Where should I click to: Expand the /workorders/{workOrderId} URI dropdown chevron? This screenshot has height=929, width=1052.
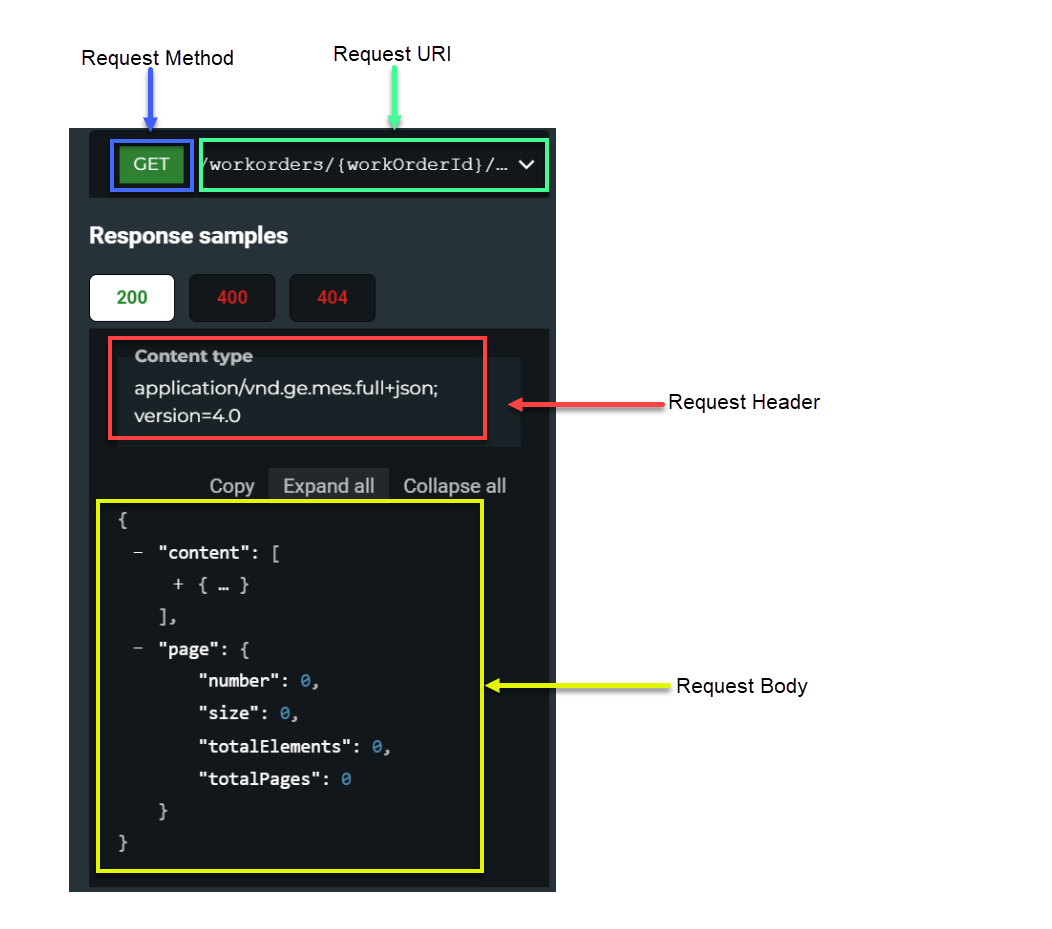(527, 164)
